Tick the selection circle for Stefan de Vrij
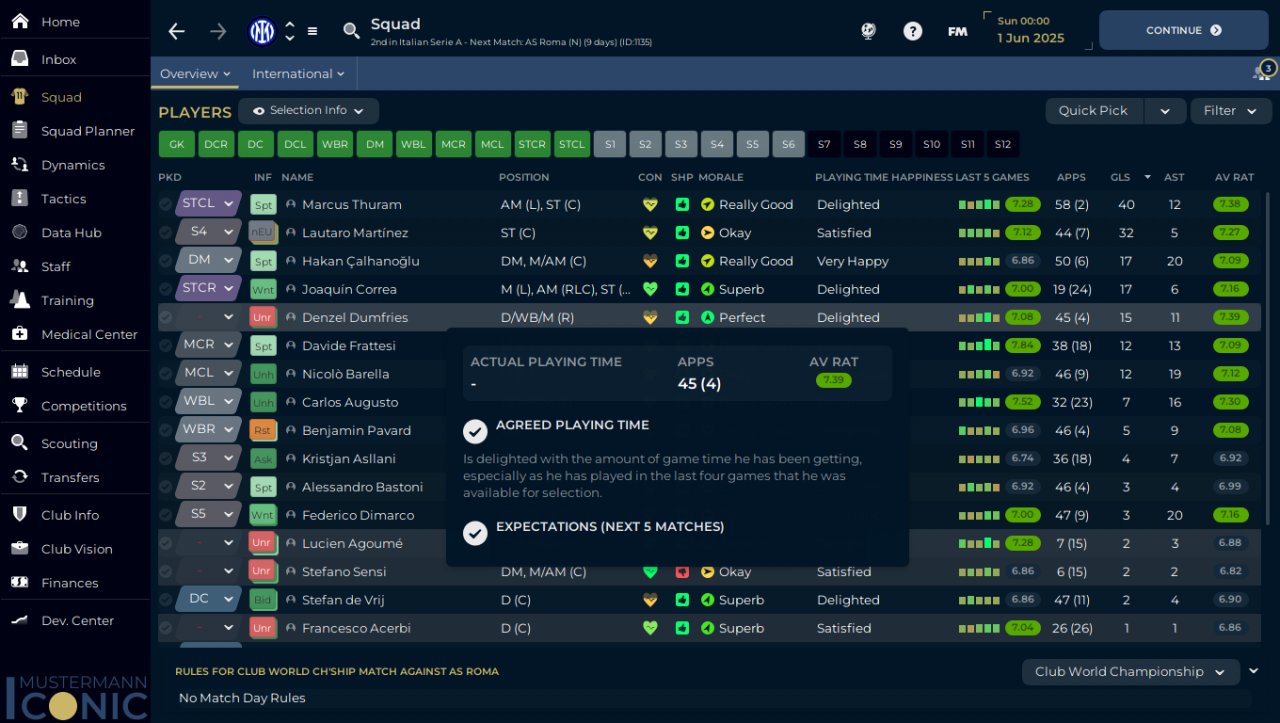Screen dimensions: 1280x723 tap(165, 600)
